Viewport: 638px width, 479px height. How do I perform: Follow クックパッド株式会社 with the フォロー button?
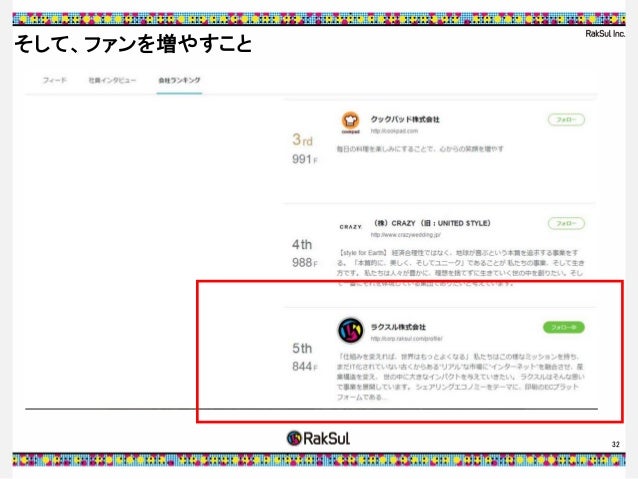[x=566, y=120]
